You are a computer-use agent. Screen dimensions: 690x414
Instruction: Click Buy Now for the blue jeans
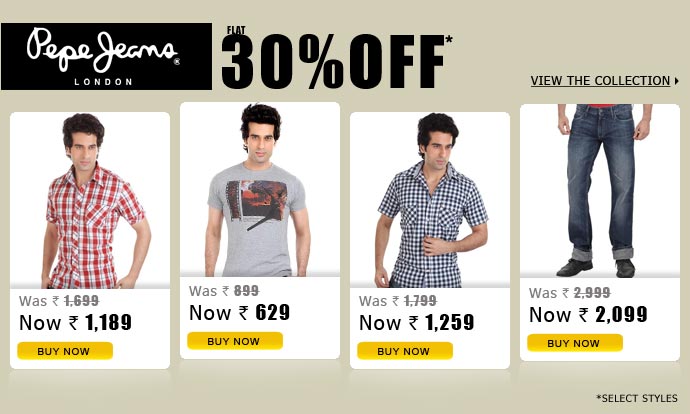click(x=575, y=343)
